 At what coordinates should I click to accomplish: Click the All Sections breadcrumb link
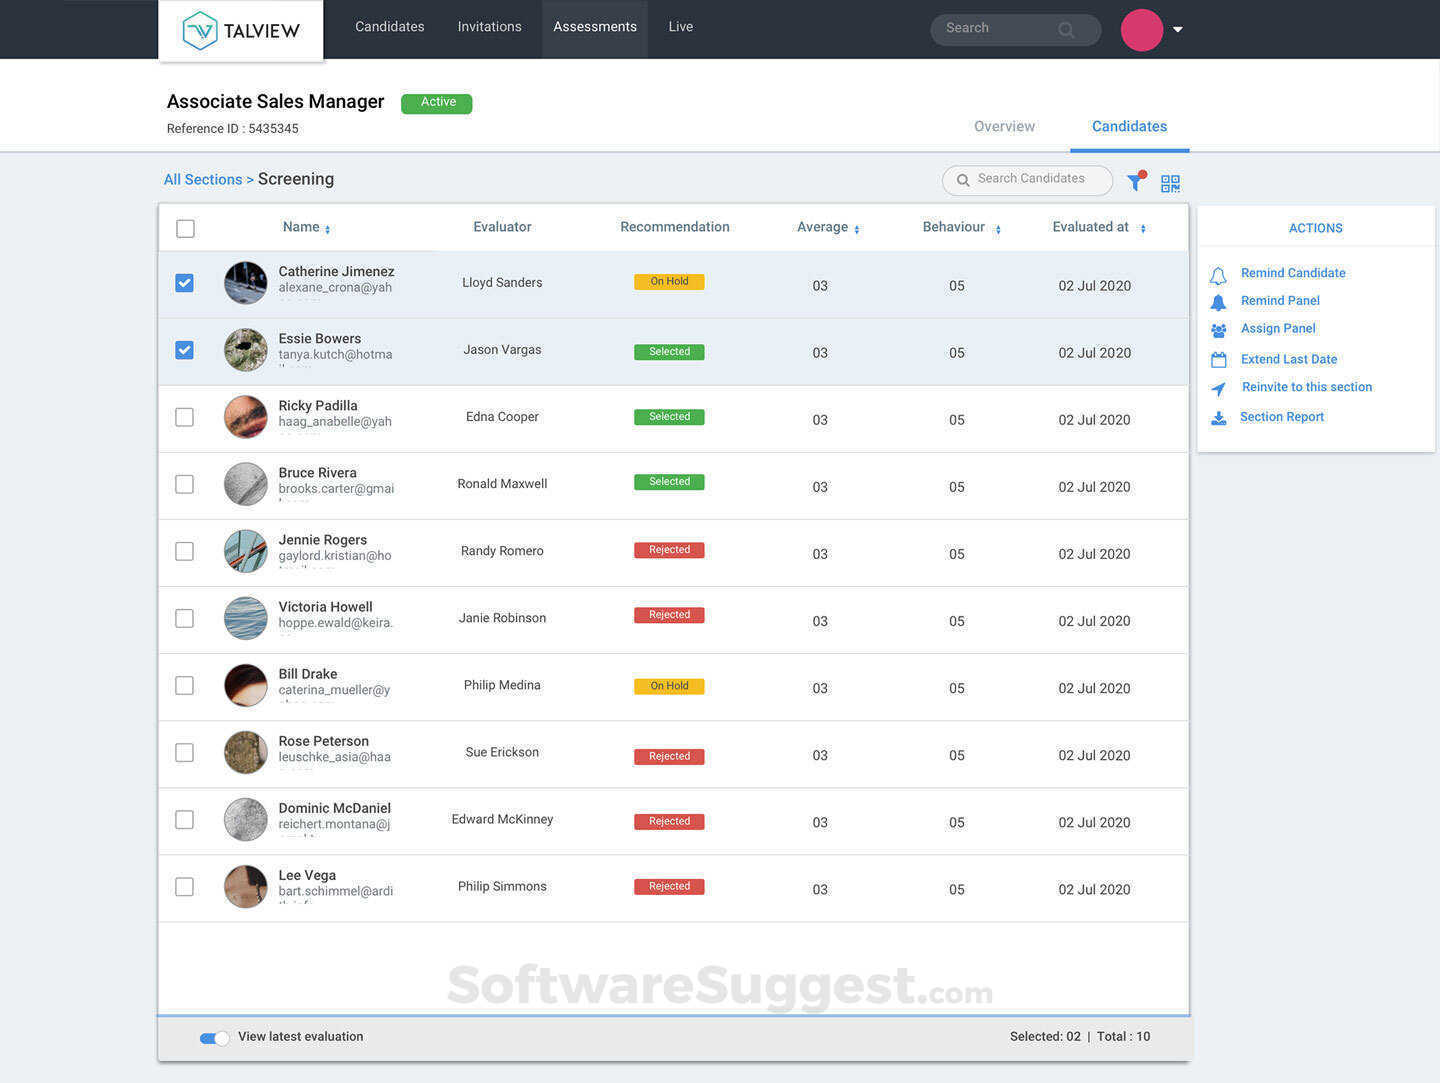(203, 179)
